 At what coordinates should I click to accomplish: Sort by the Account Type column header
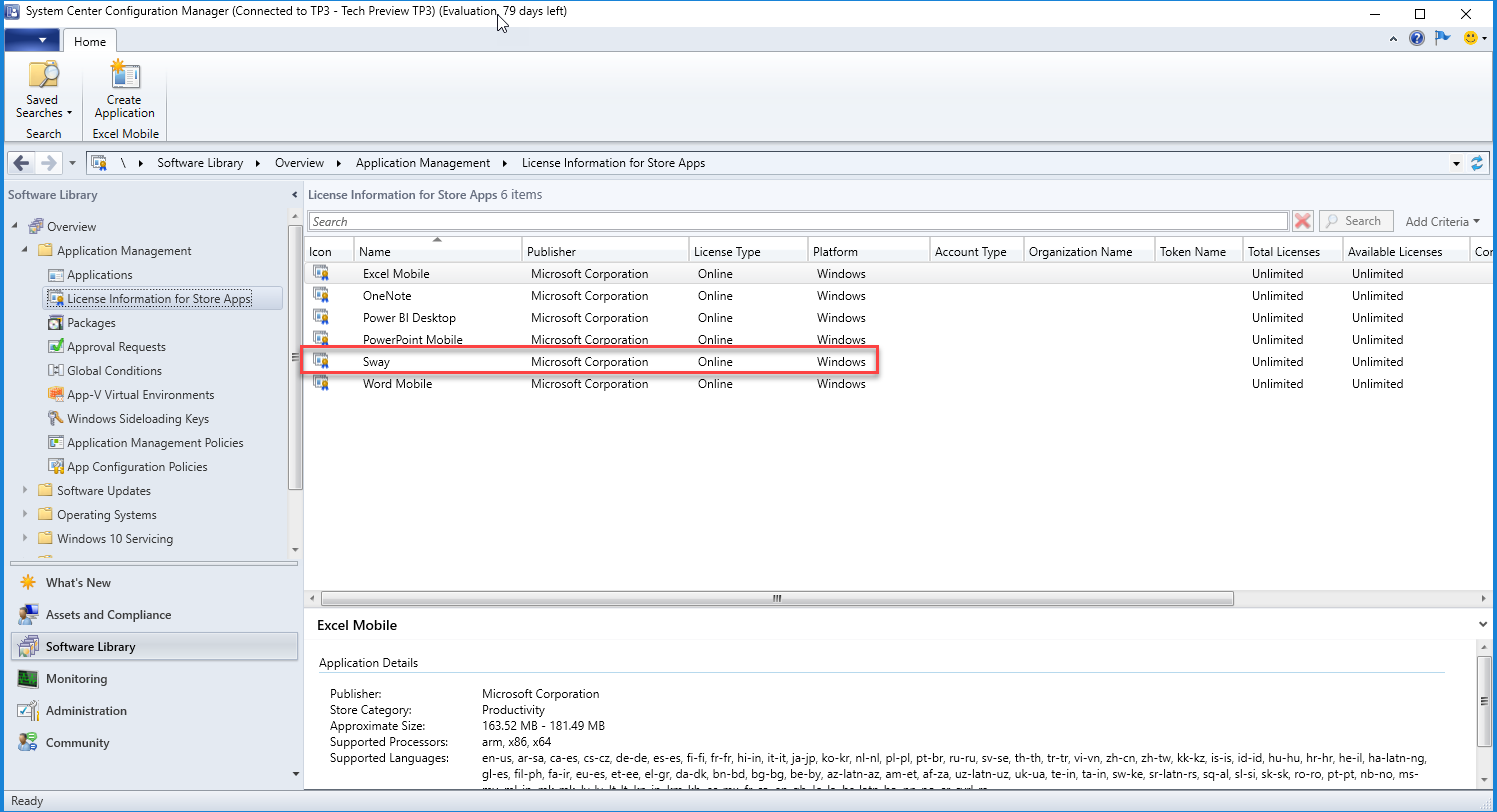click(977, 251)
